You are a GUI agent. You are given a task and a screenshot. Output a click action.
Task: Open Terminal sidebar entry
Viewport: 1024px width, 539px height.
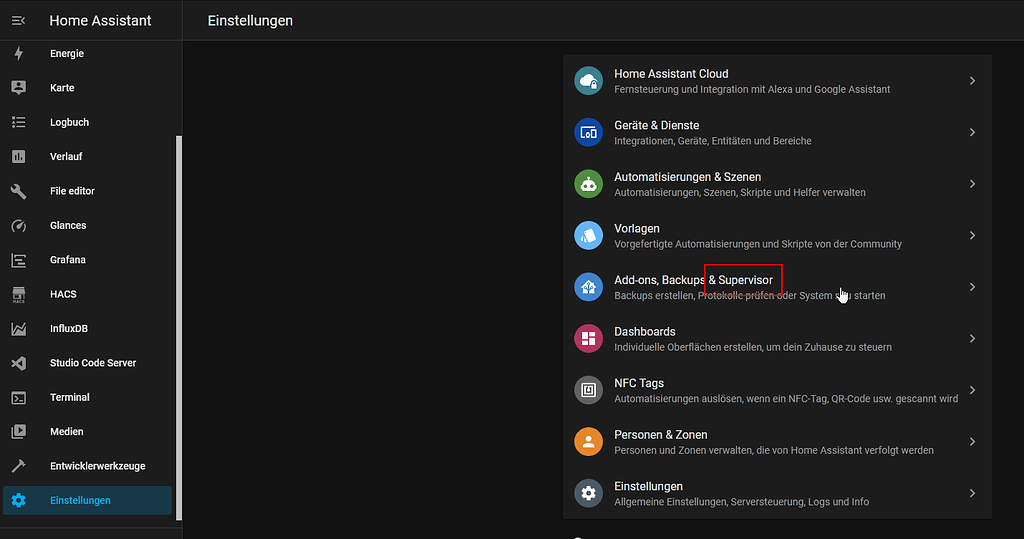(x=87, y=397)
